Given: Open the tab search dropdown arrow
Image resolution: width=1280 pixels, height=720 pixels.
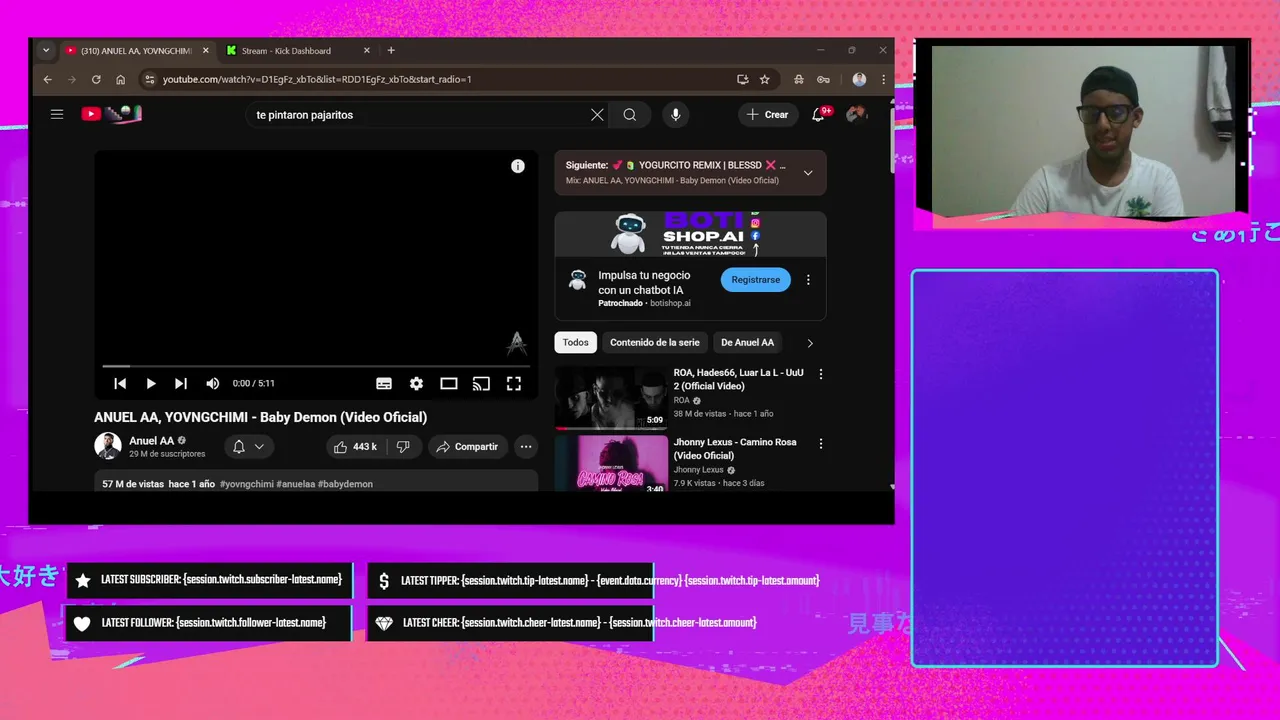Looking at the screenshot, I should point(46,51).
